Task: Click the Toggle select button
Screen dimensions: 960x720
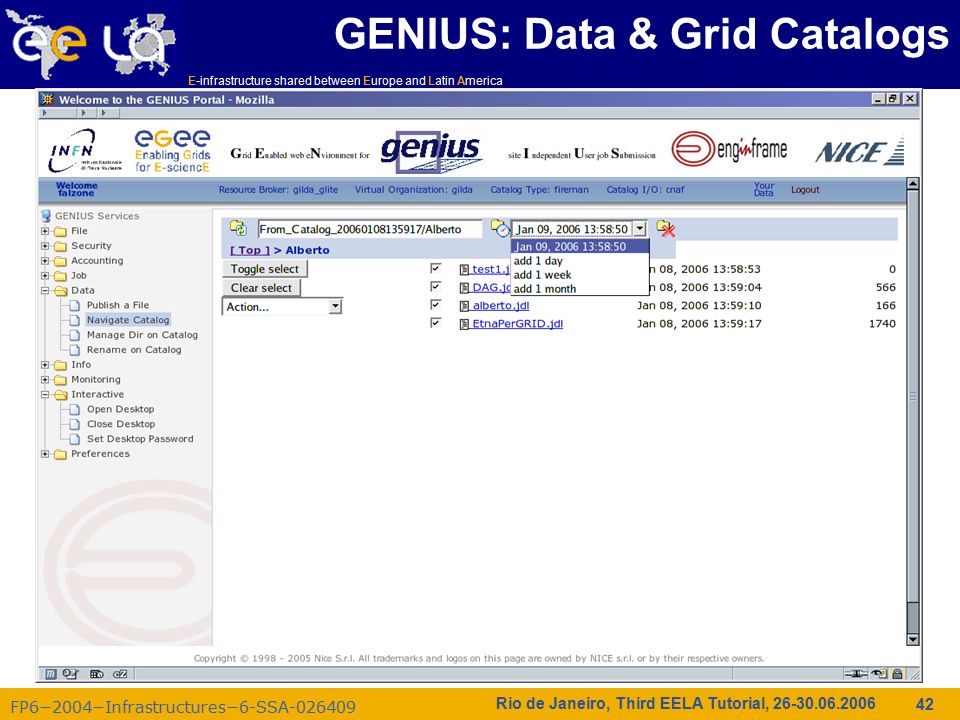Action: pyautogui.click(x=264, y=269)
